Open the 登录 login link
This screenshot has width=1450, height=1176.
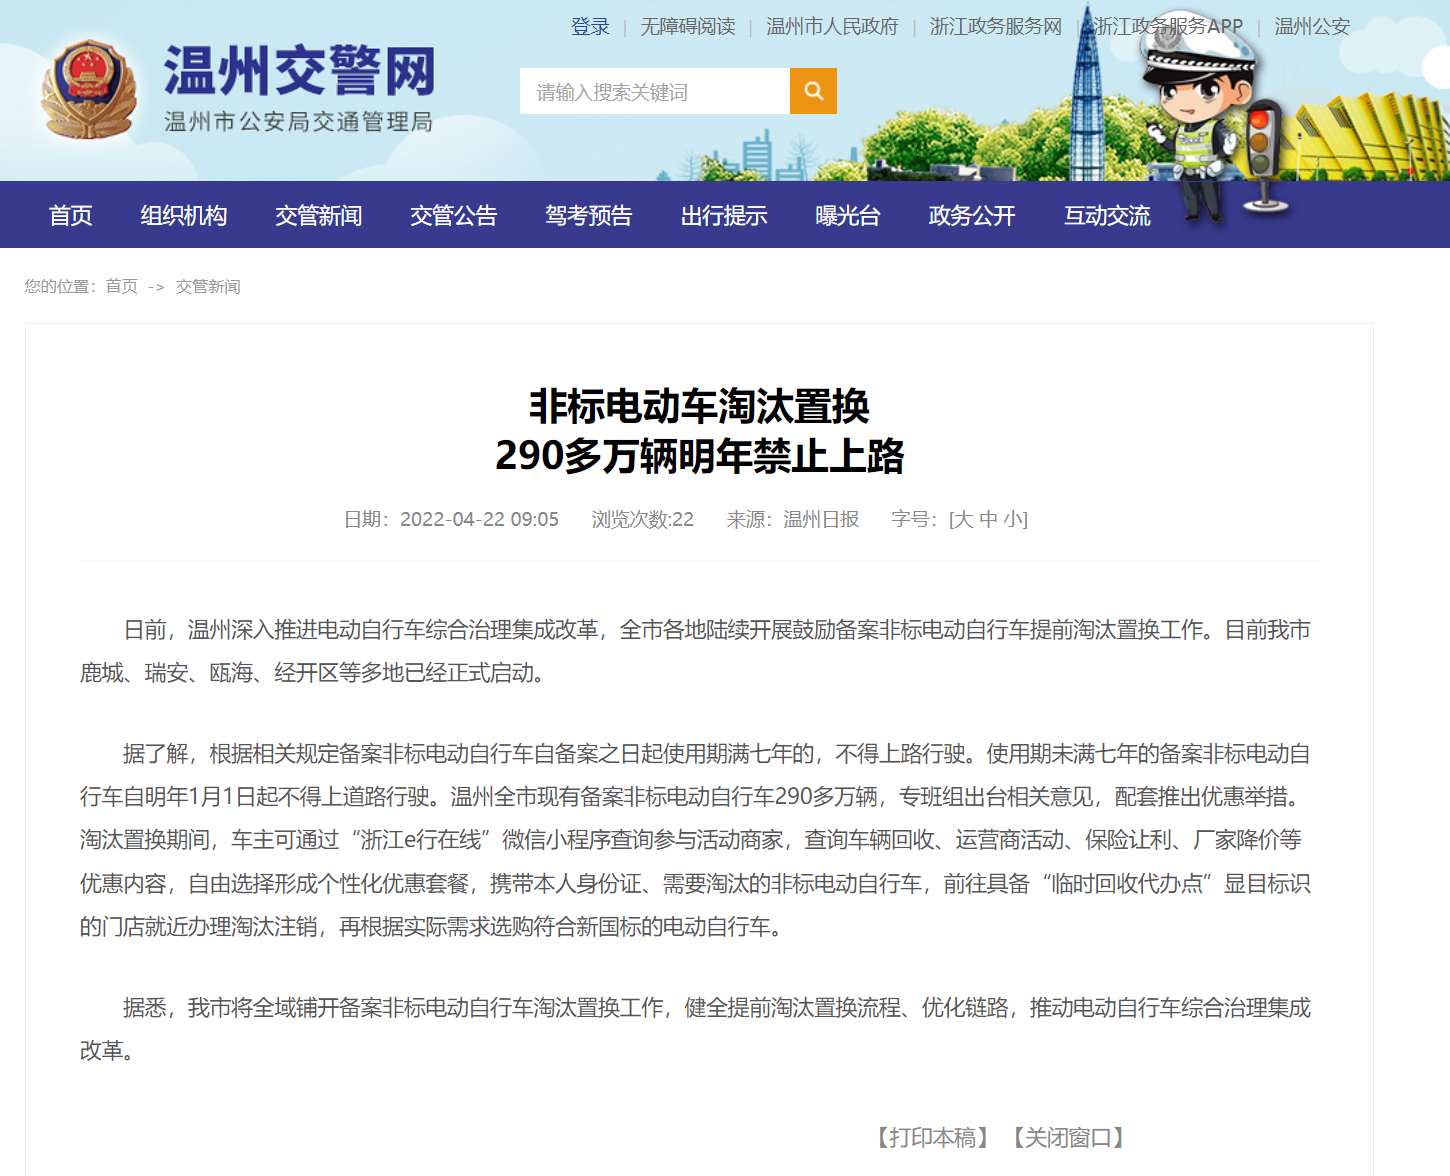point(590,27)
